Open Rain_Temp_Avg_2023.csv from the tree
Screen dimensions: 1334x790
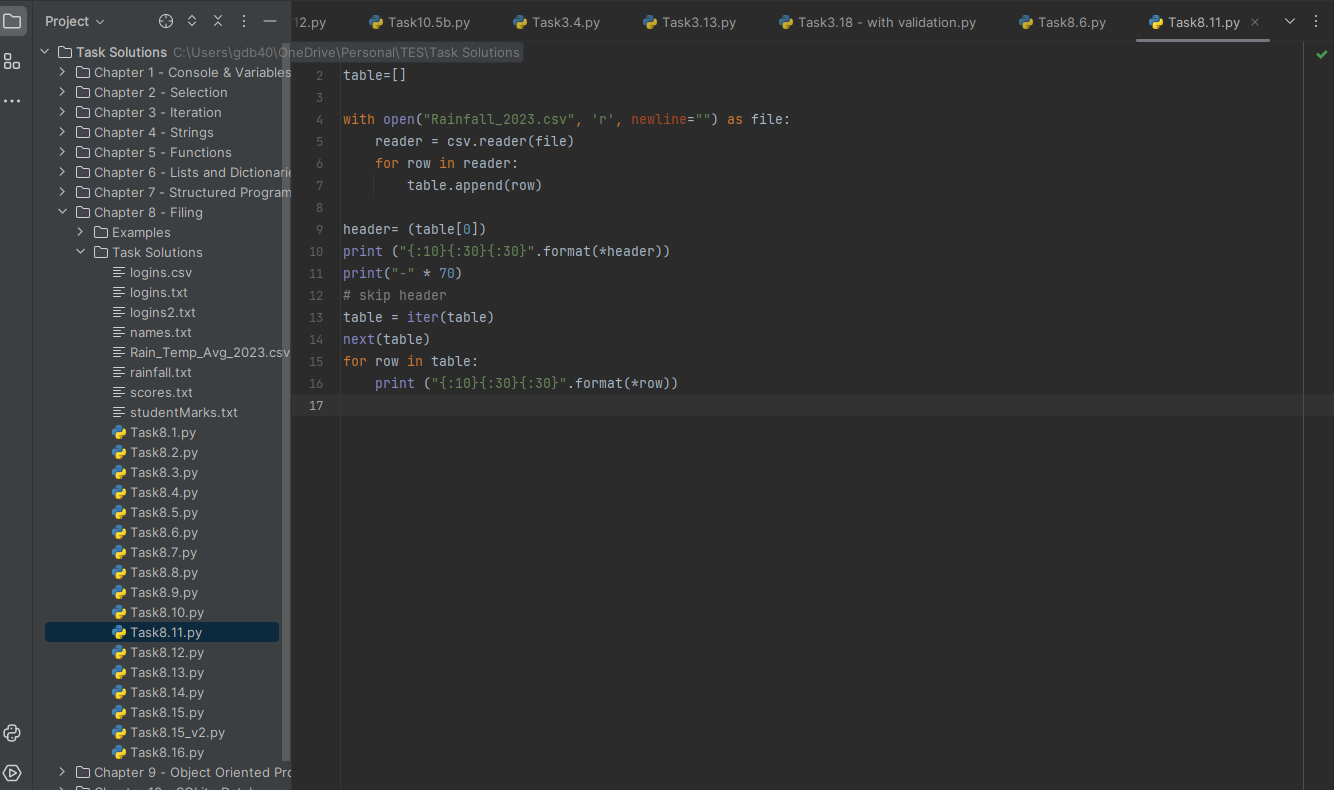[x=202, y=352]
